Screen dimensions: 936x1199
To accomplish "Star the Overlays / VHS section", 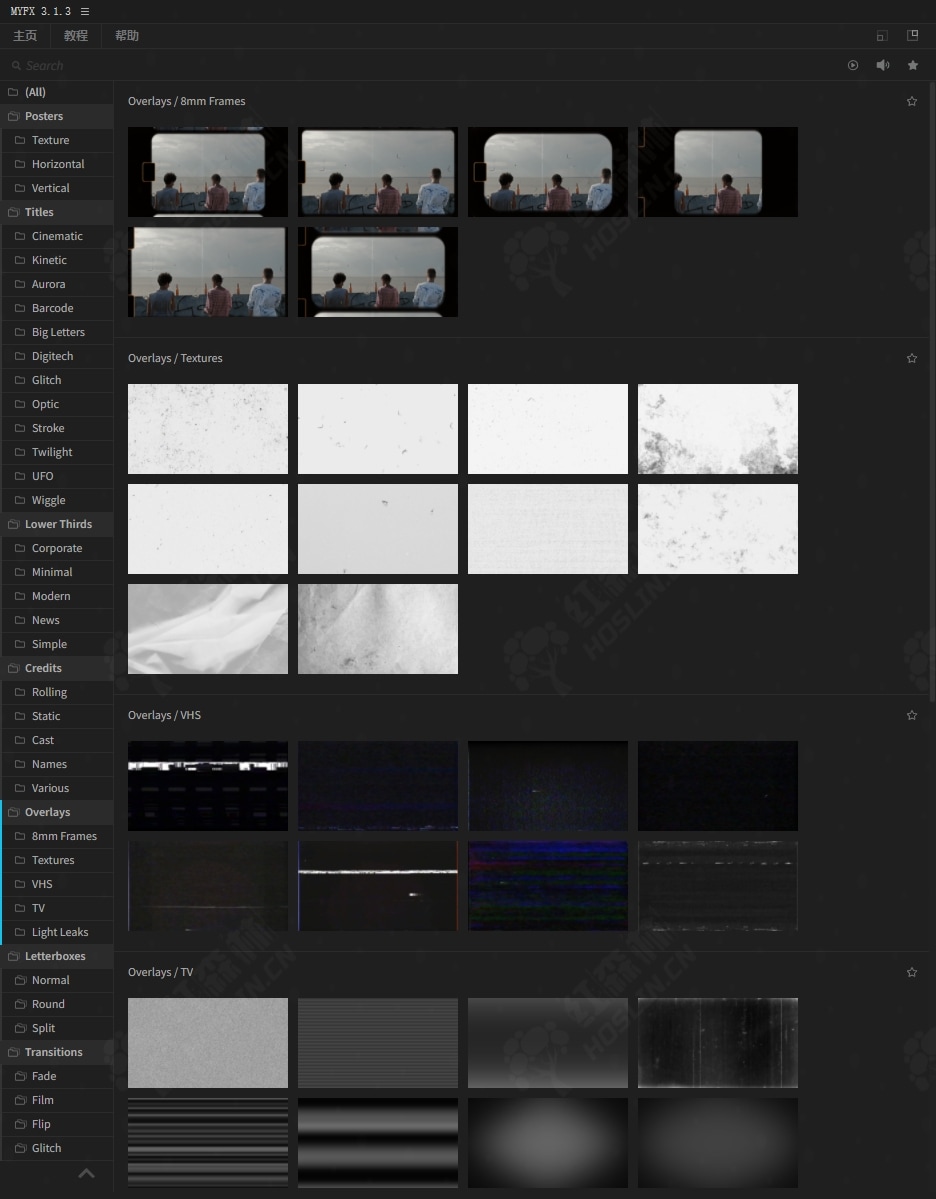I will pos(911,715).
